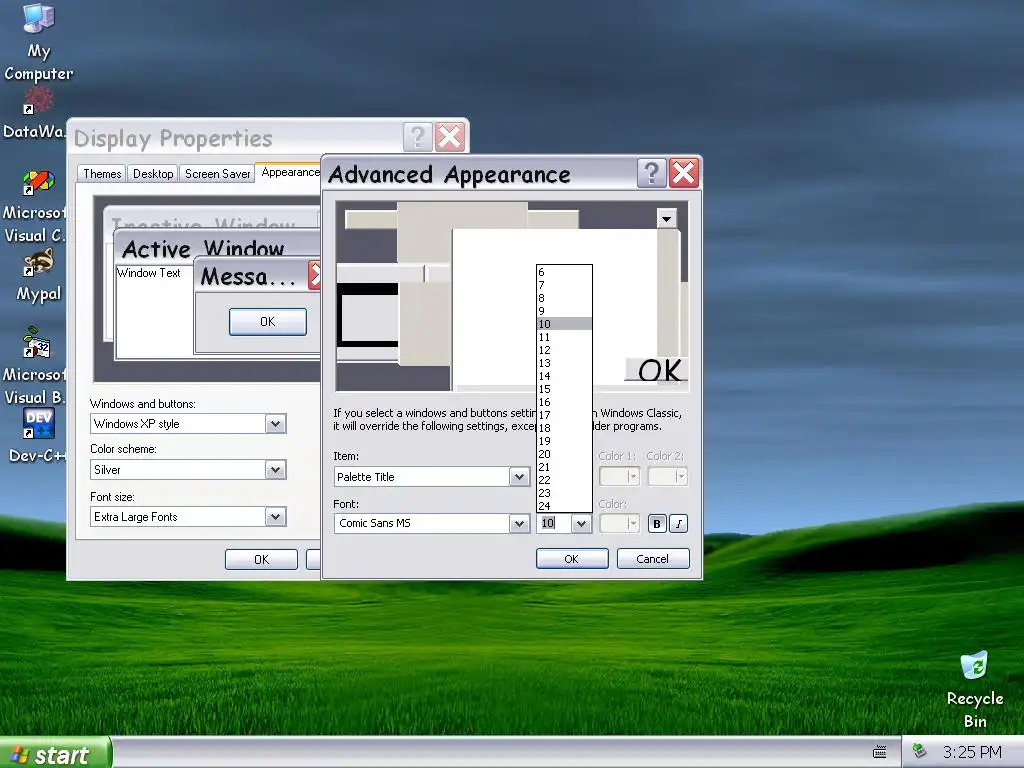Click the font size 10 input field

(x=553, y=523)
